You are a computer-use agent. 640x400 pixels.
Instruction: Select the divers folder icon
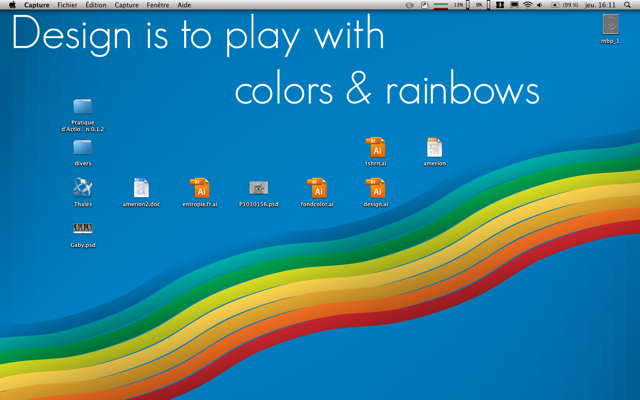(82, 147)
